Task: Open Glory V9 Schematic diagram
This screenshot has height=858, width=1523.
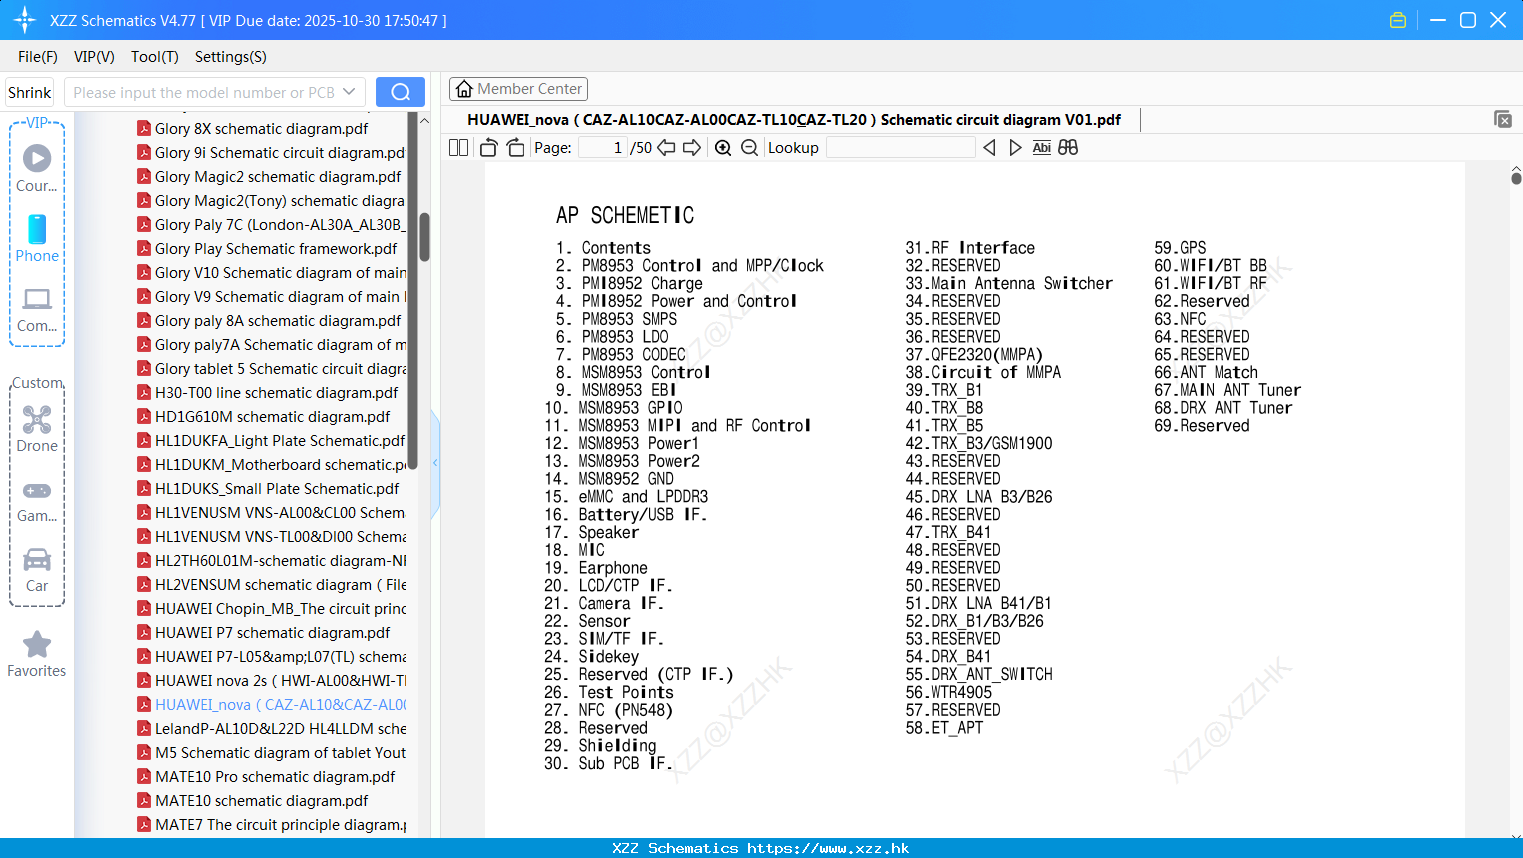Action: (x=271, y=296)
